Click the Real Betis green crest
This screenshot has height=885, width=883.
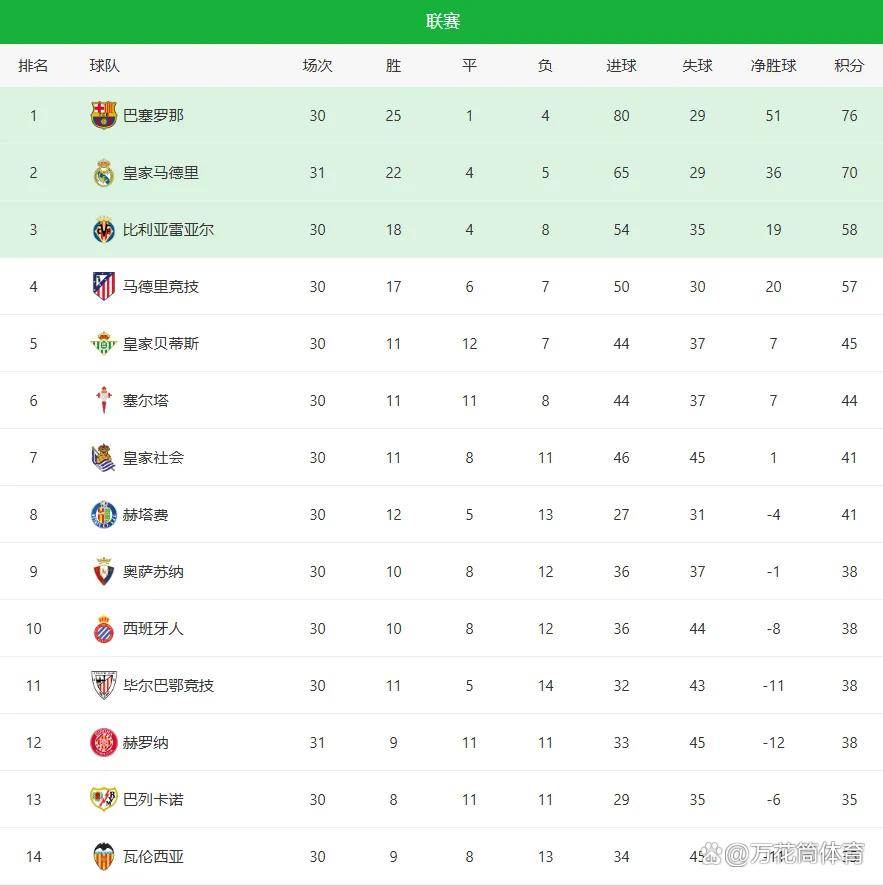104,344
